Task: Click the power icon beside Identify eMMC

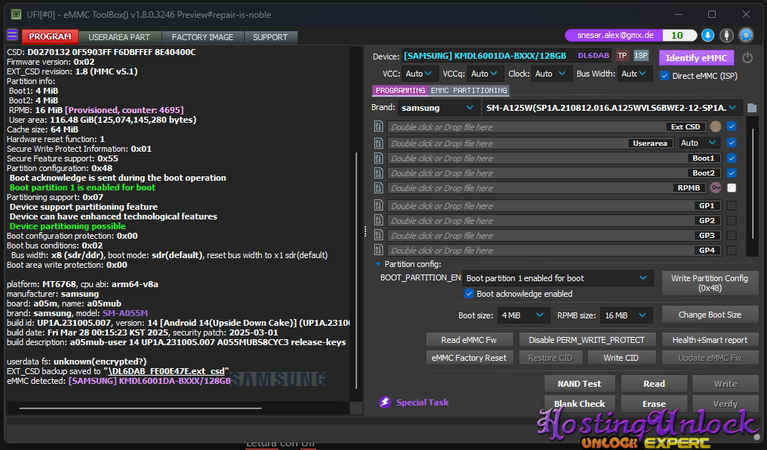Action: [748, 57]
